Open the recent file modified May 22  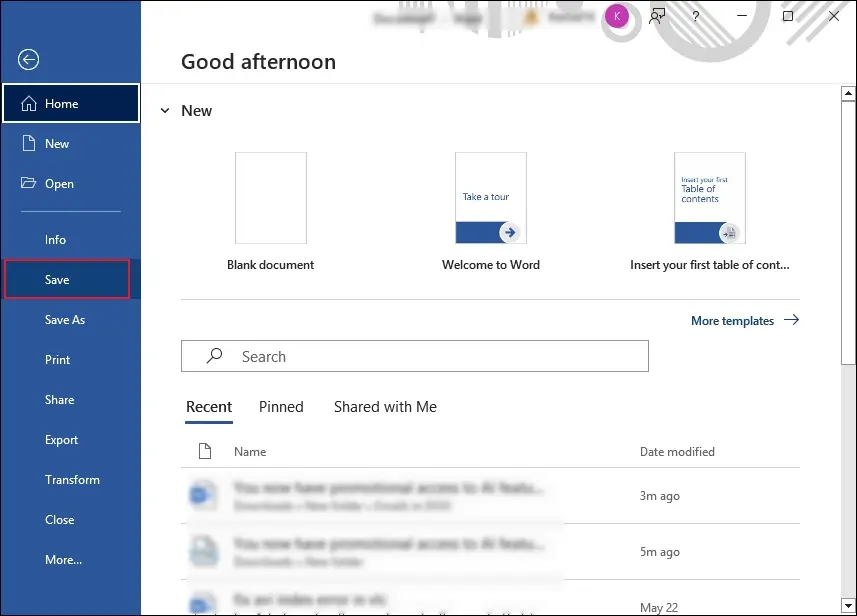pos(490,598)
